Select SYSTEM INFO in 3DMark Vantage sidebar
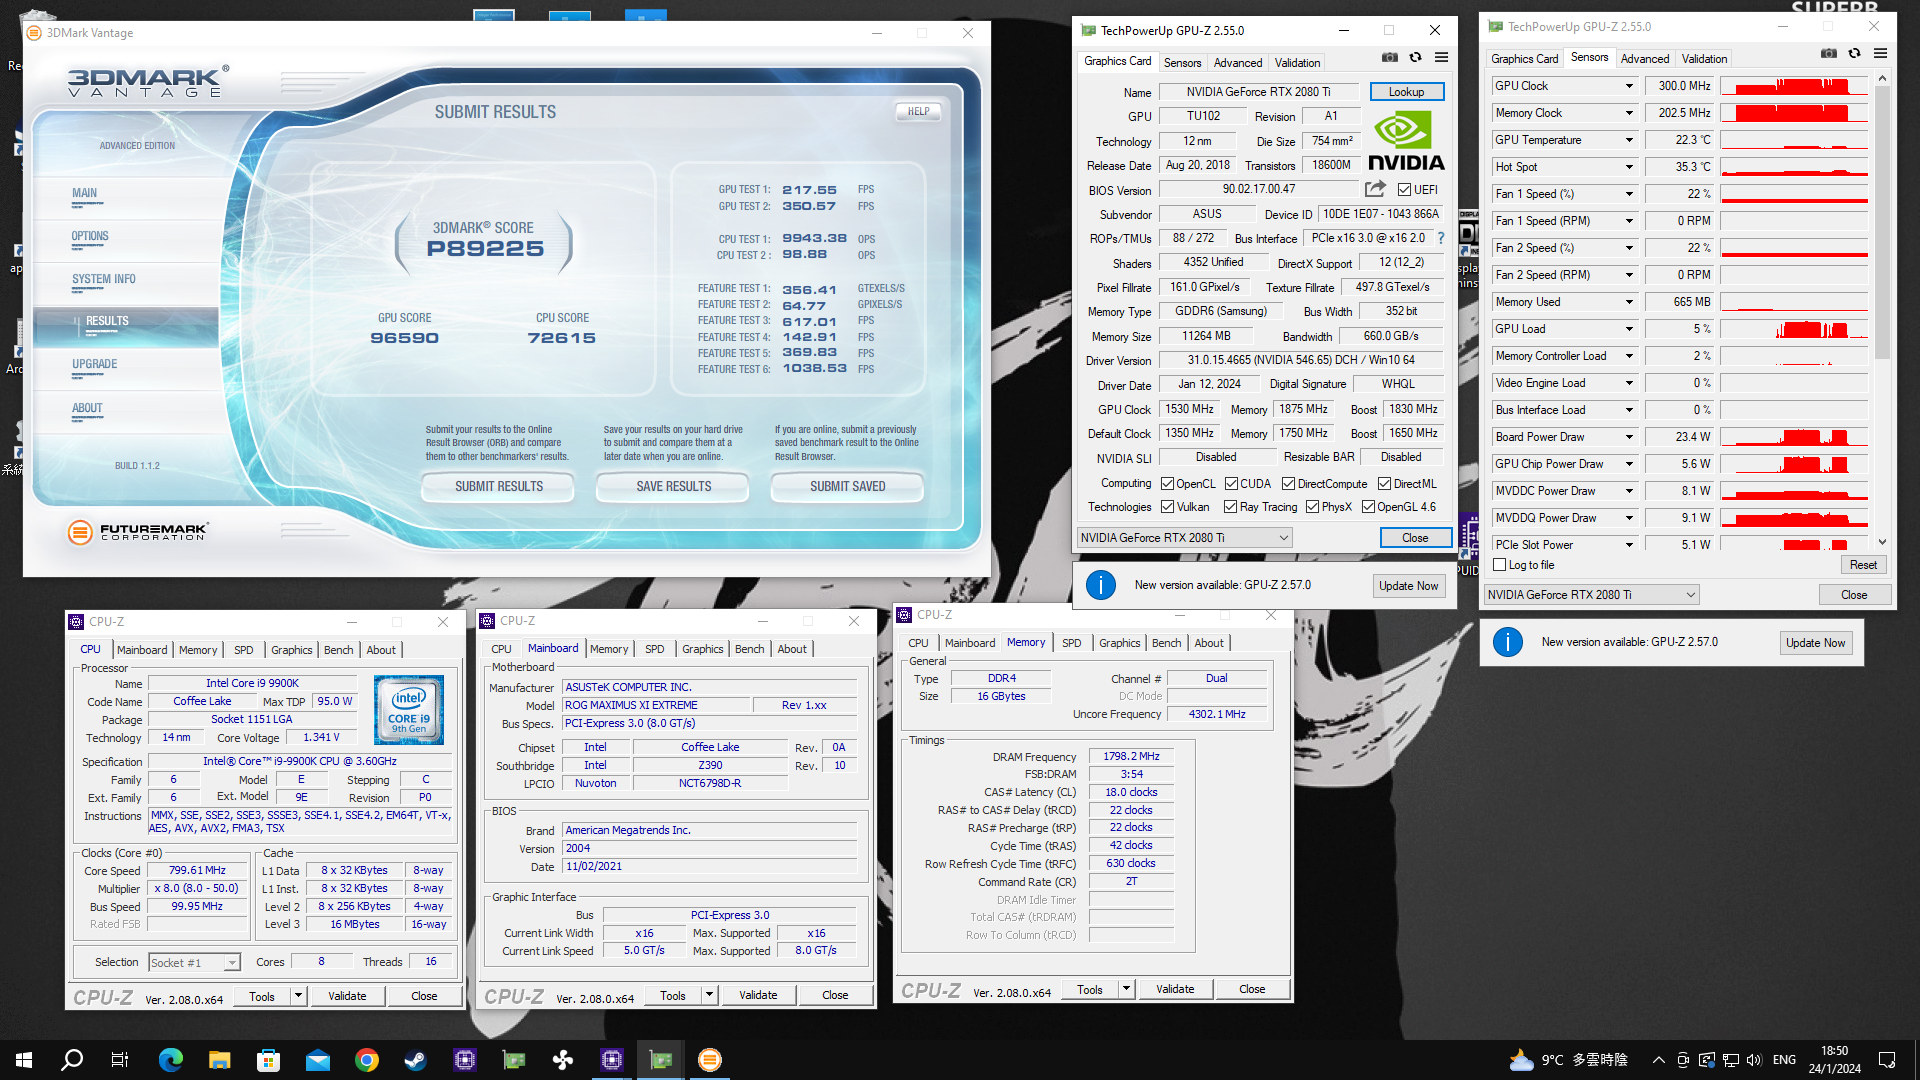This screenshot has height=1080, width=1920. (104, 280)
